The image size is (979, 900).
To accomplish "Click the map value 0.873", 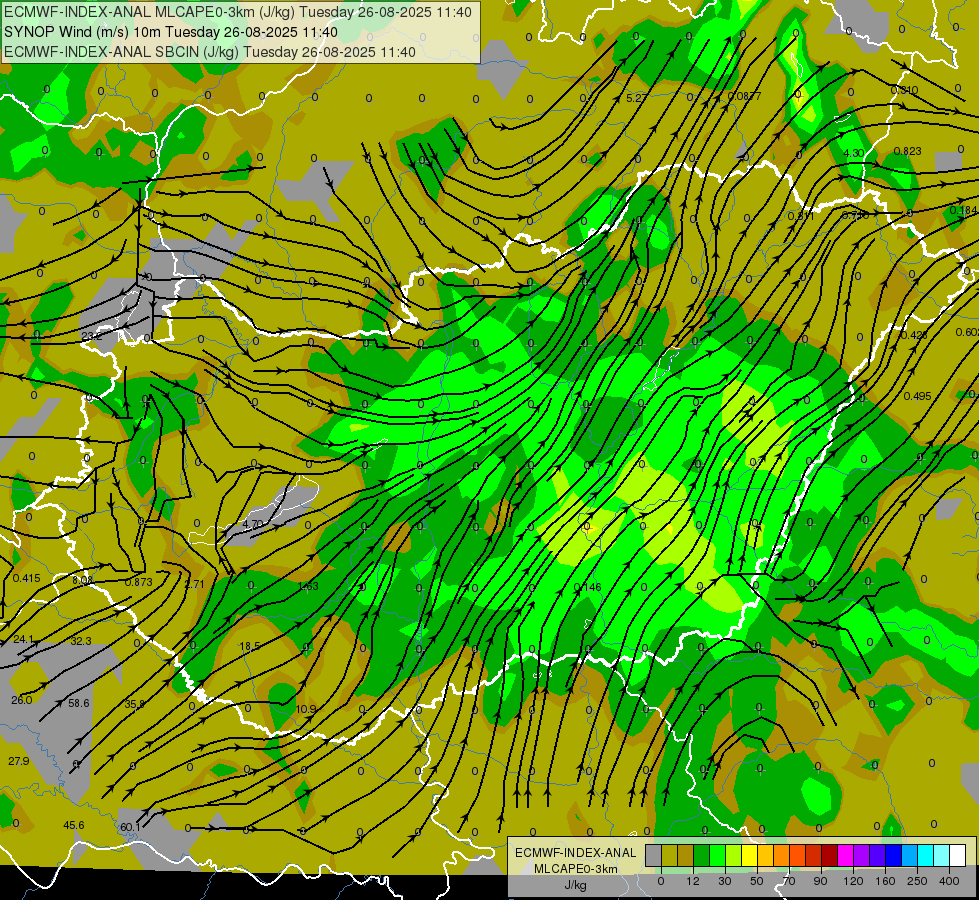I will click(139, 583).
